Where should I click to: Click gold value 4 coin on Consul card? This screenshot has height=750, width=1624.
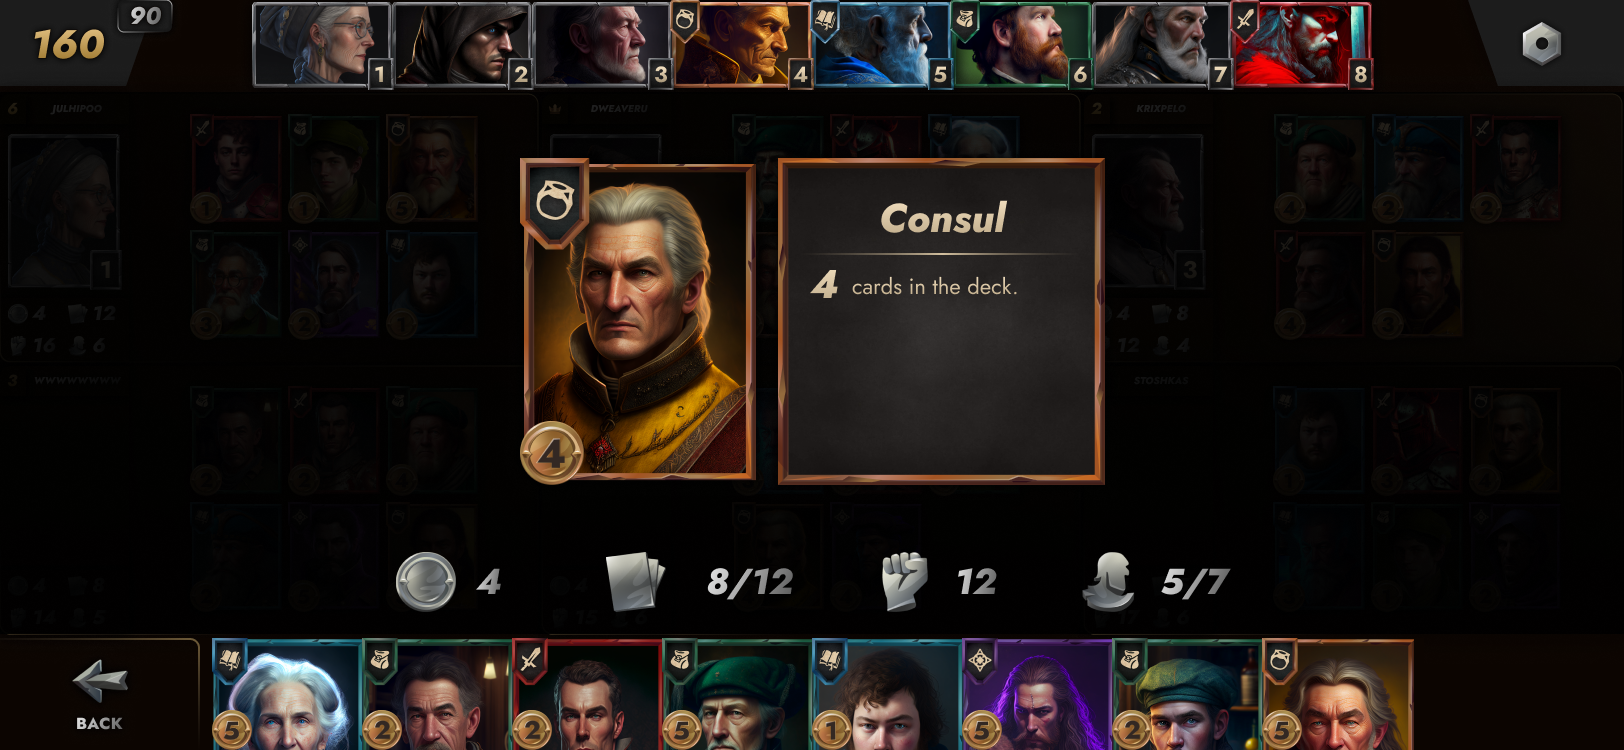pyautogui.click(x=551, y=453)
